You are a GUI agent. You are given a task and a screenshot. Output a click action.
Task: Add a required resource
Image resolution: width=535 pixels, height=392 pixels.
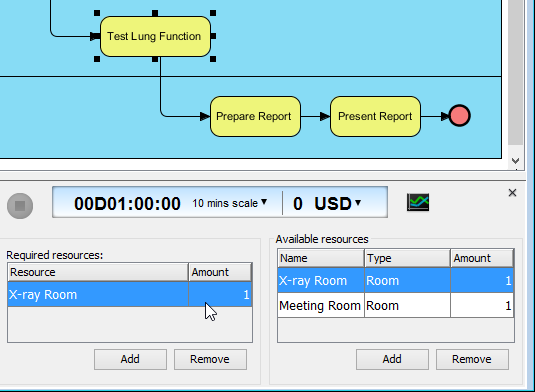tap(130, 359)
